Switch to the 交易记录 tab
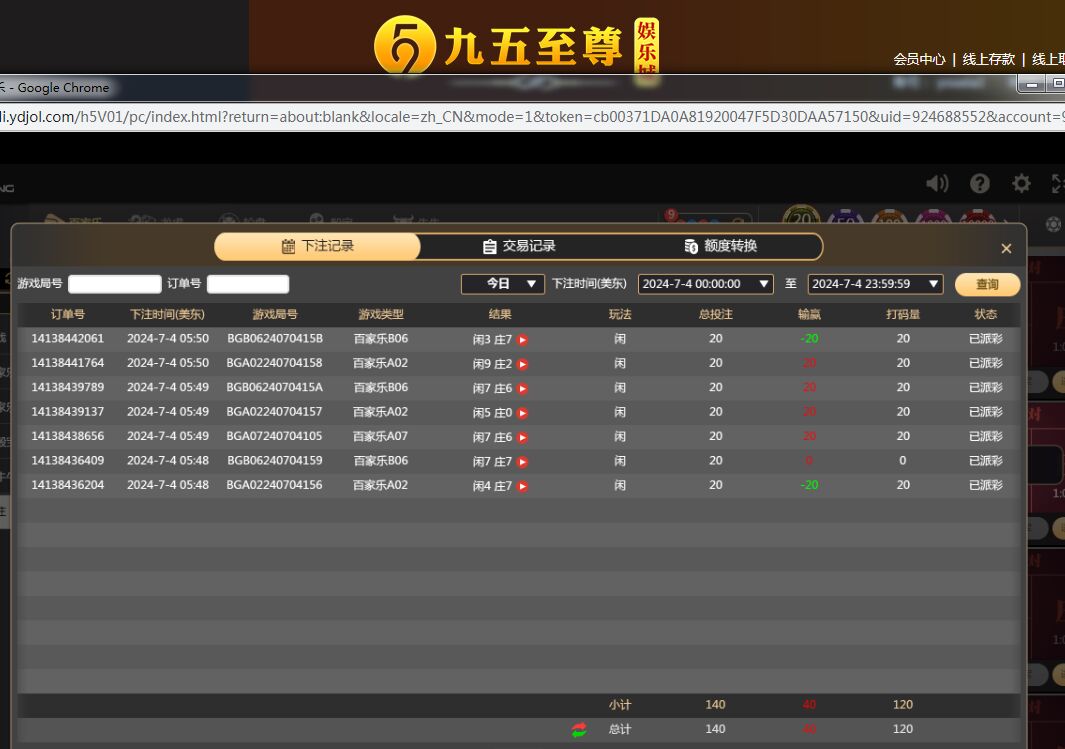 [519, 246]
